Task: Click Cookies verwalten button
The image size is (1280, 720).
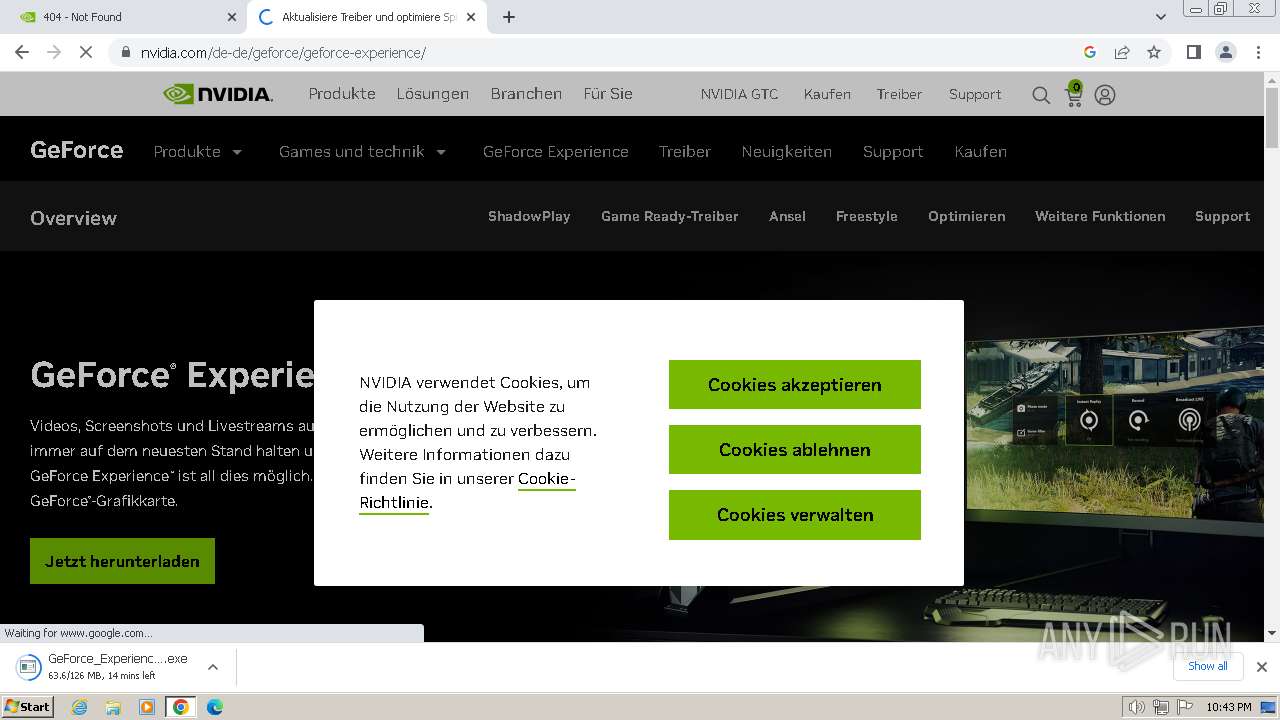Action: click(795, 515)
